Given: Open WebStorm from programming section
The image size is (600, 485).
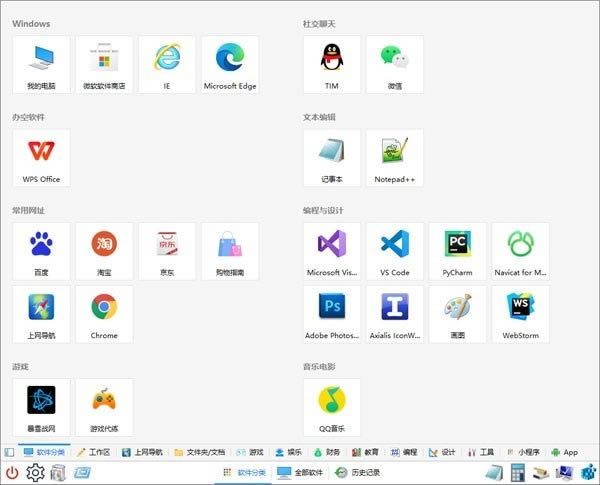Looking at the screenshot, I should tap(520, 314).
